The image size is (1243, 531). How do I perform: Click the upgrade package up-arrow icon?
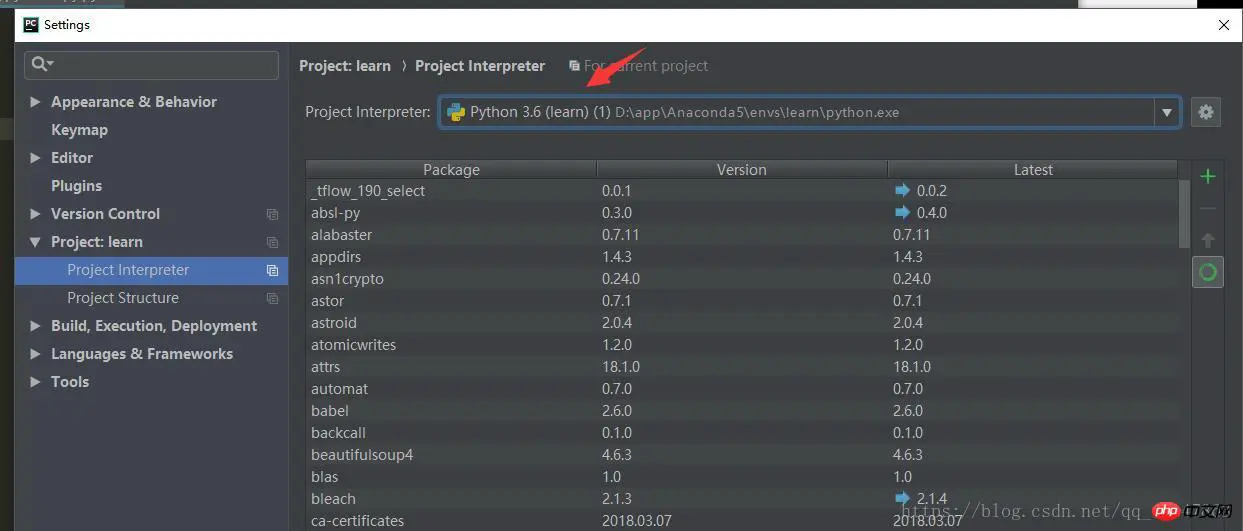1208,240
